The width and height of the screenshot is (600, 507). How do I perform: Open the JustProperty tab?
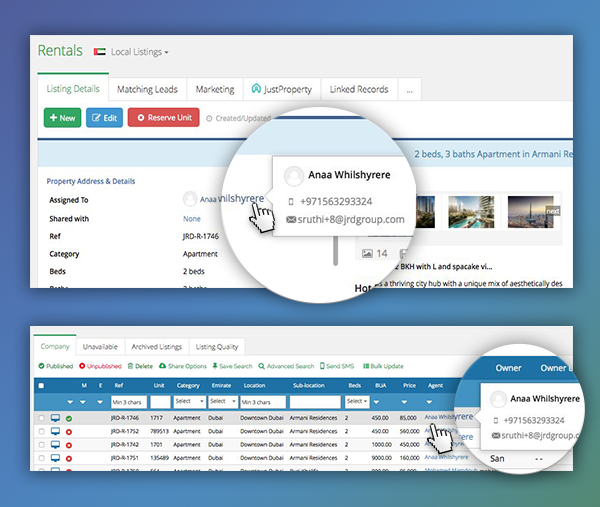[282, 90]
